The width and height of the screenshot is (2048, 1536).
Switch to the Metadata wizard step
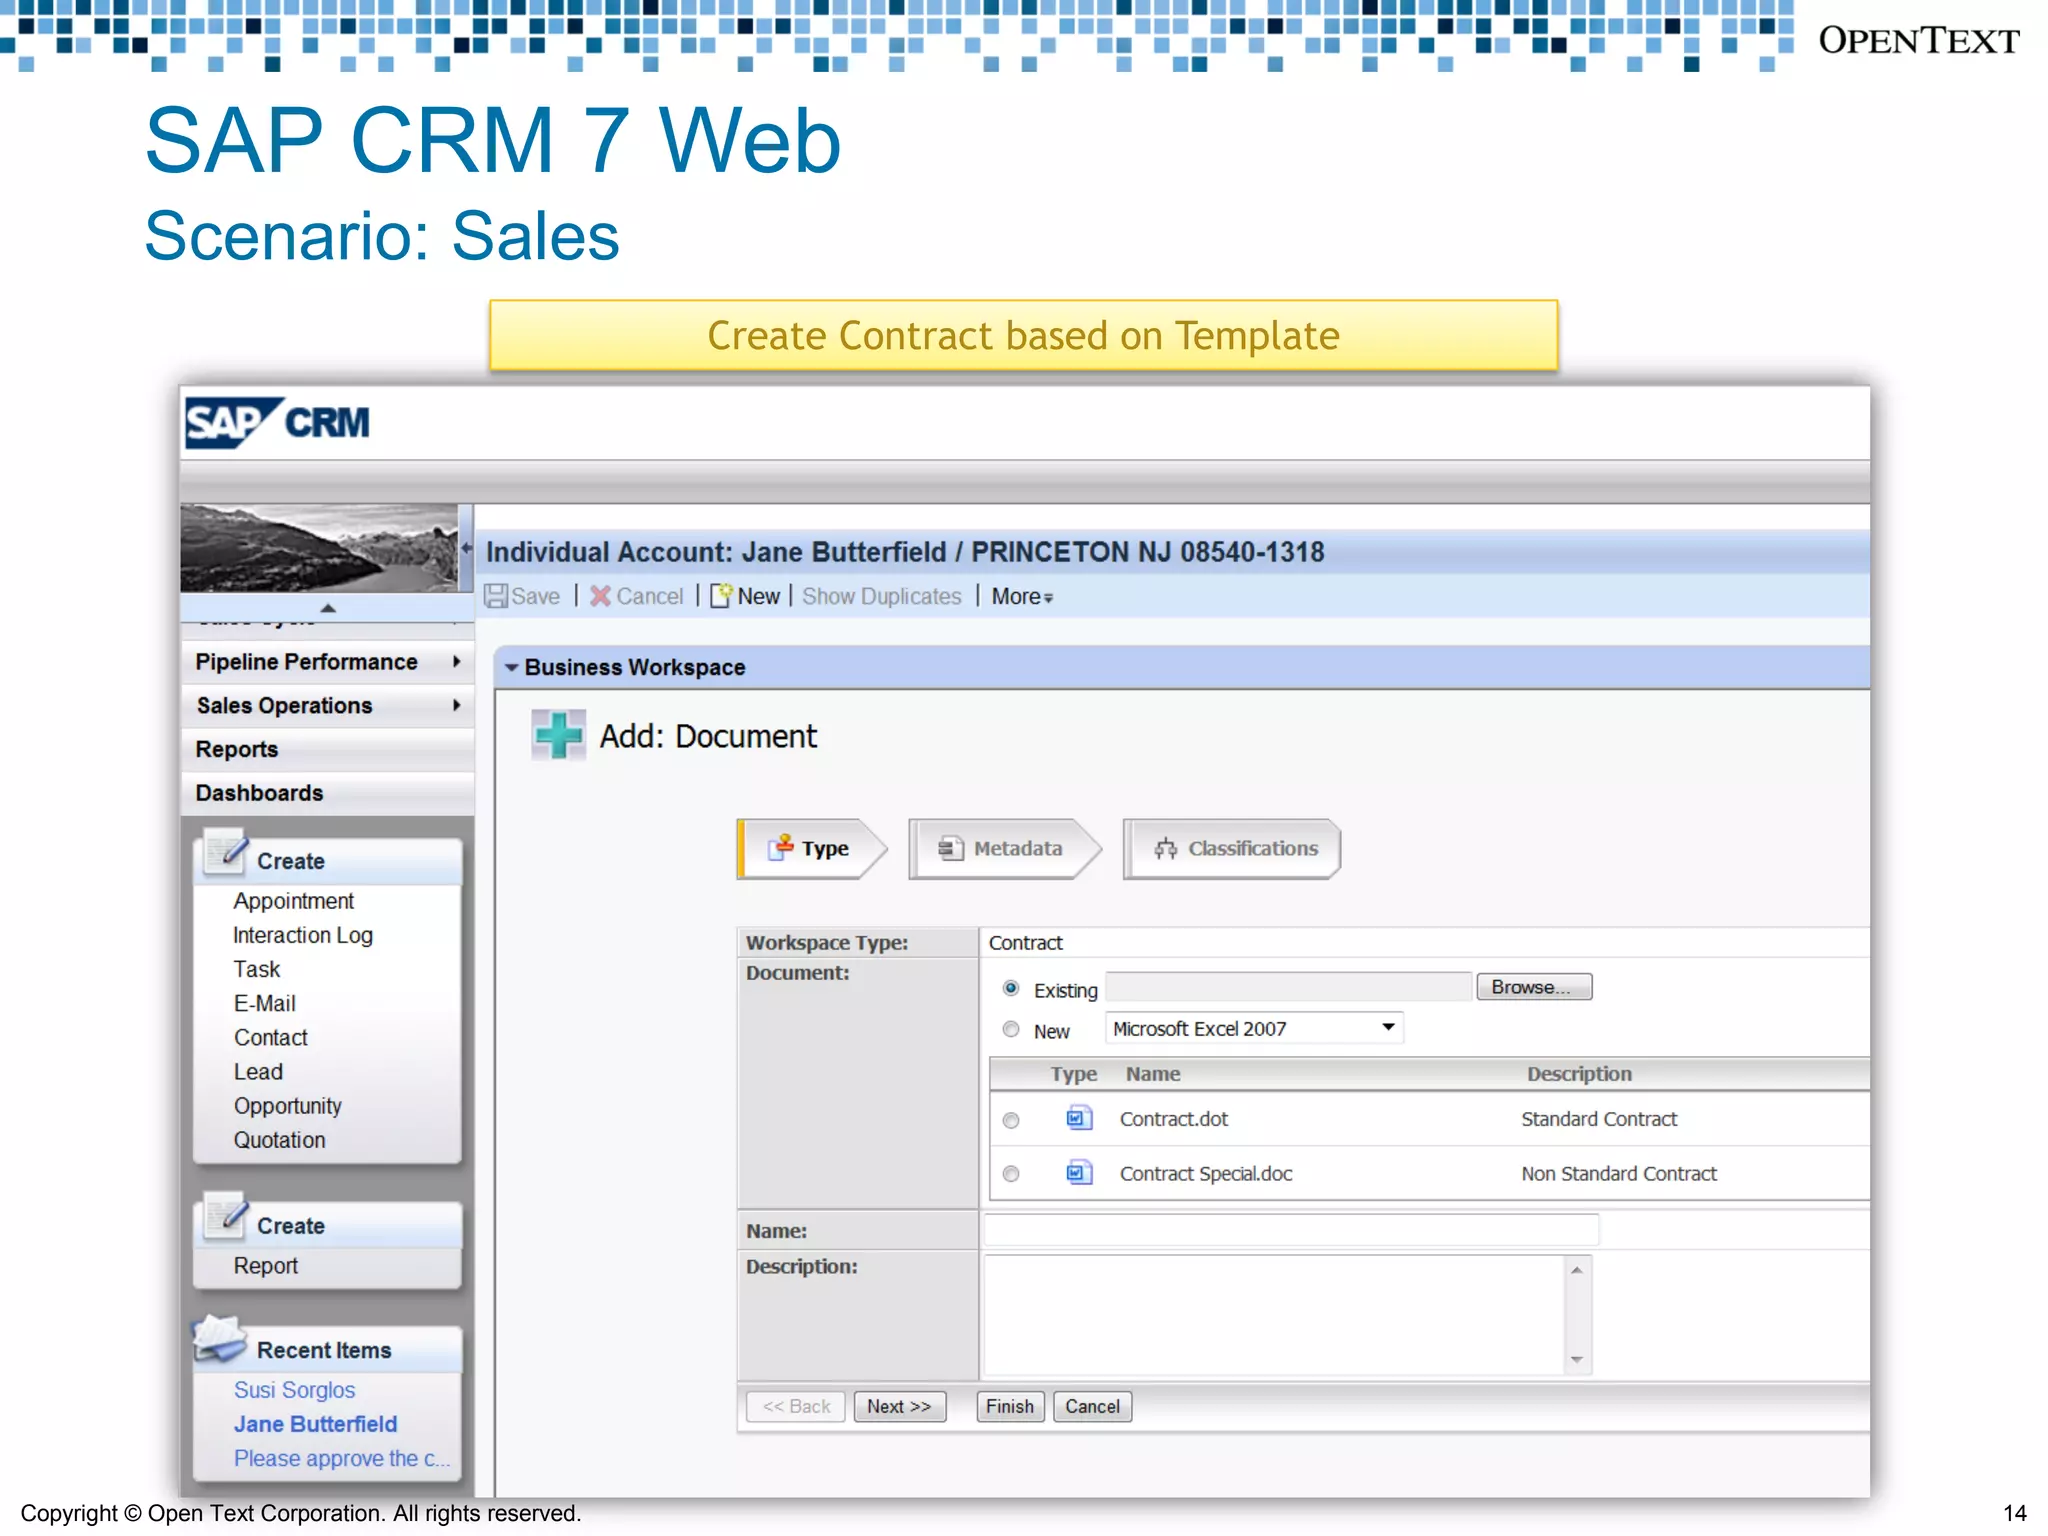coord(1004,848)
